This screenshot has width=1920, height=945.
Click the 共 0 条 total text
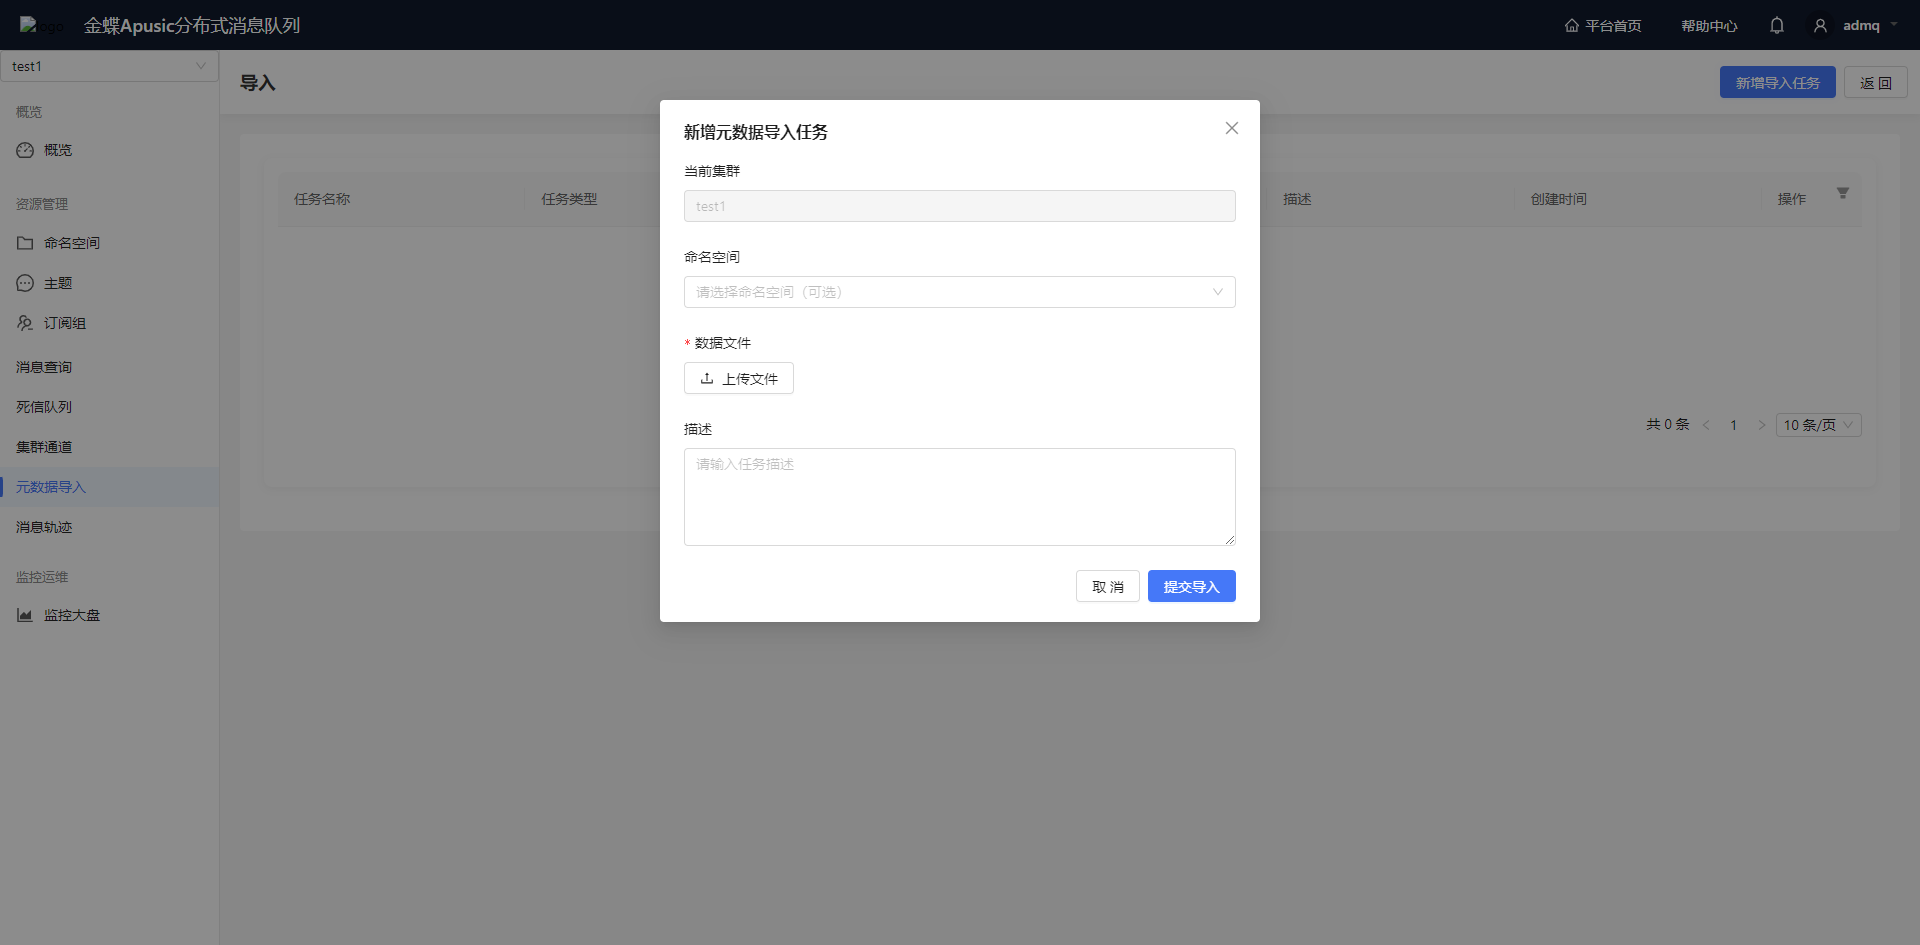(1667, 424)
